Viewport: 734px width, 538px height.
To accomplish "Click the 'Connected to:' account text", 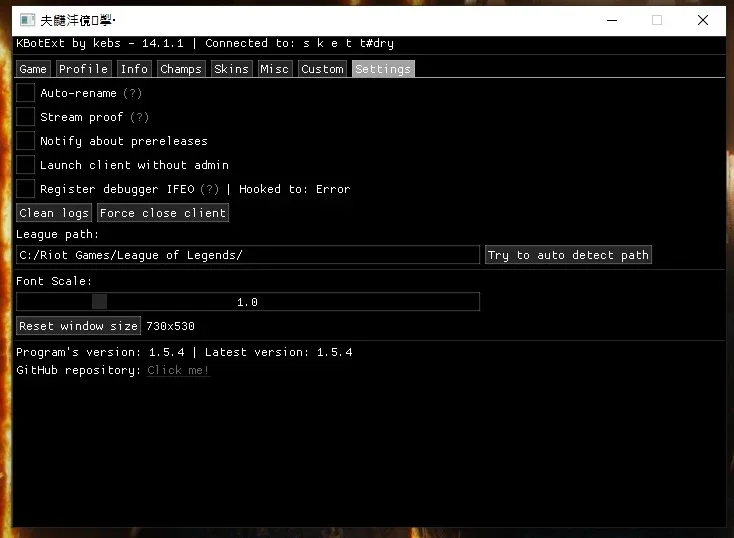I will coord(300,43).
